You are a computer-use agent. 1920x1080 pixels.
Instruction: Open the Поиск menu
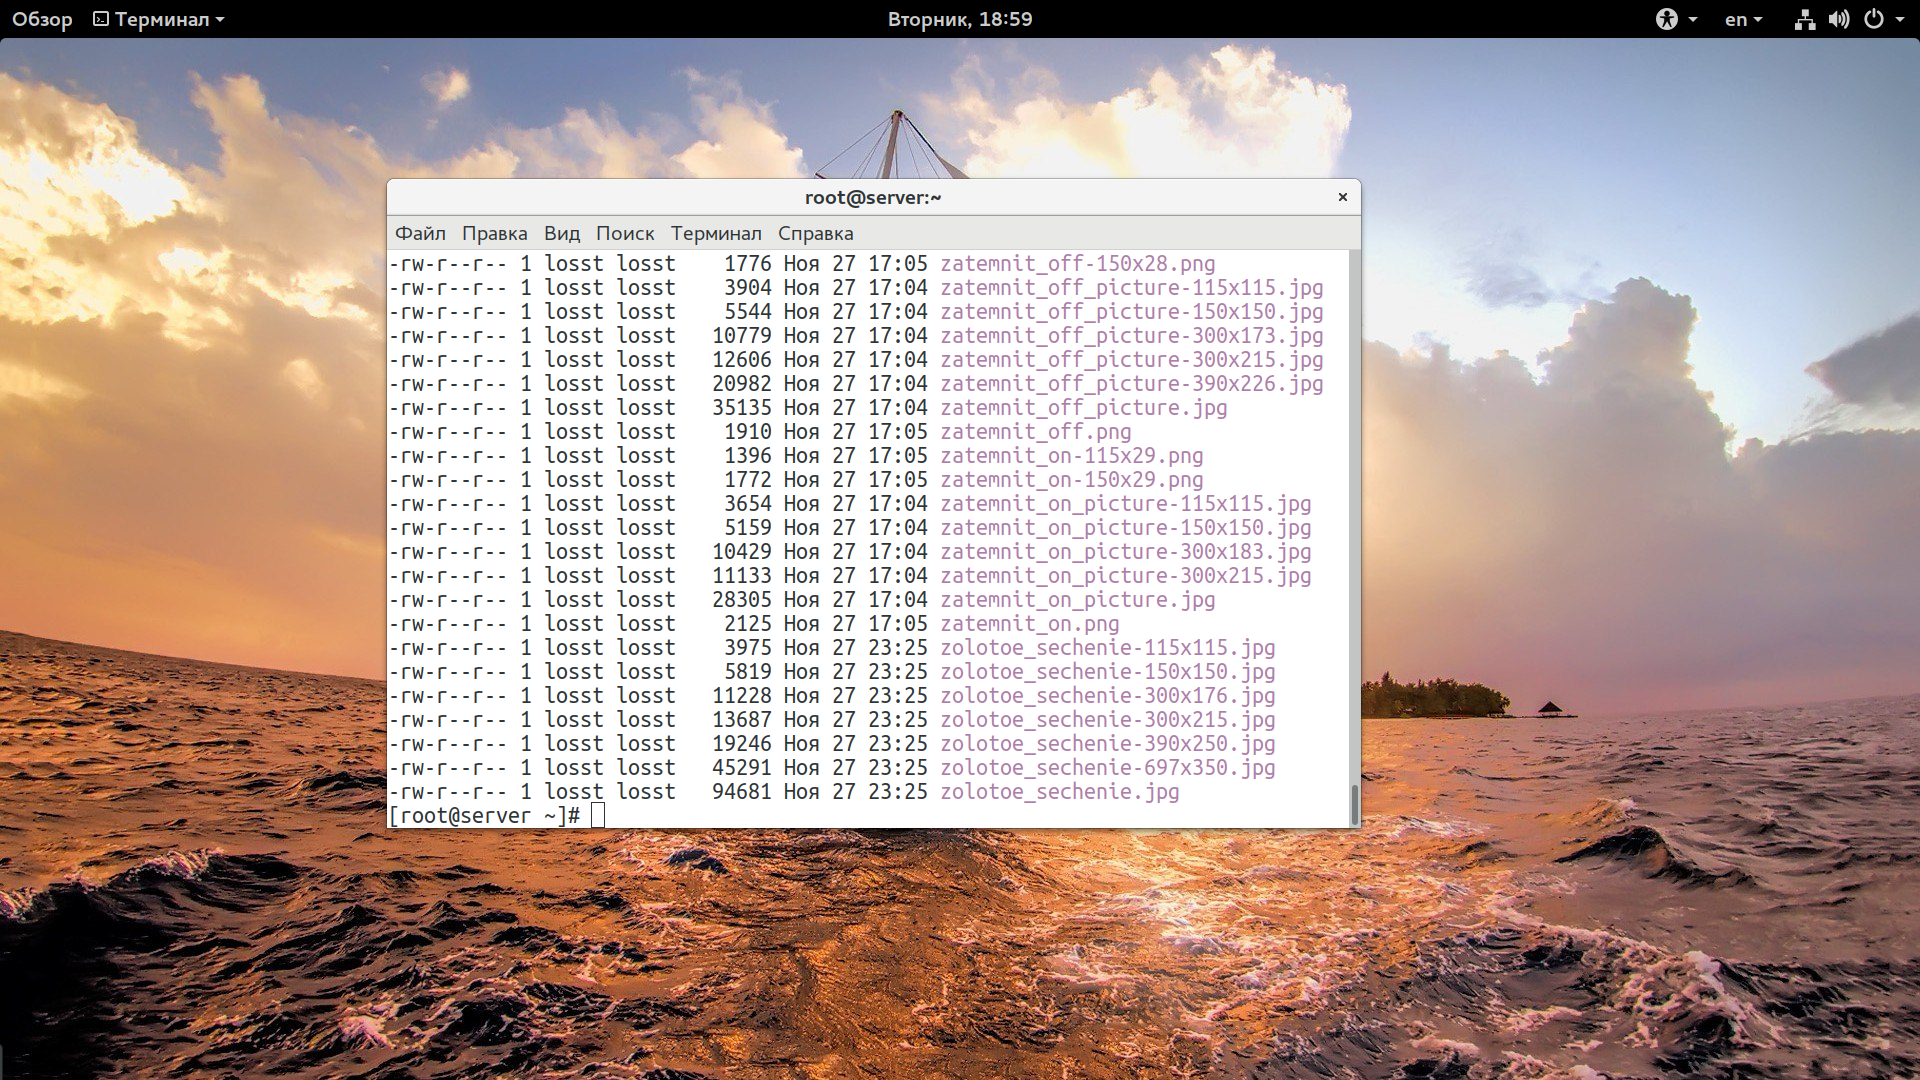coord(625,233)
